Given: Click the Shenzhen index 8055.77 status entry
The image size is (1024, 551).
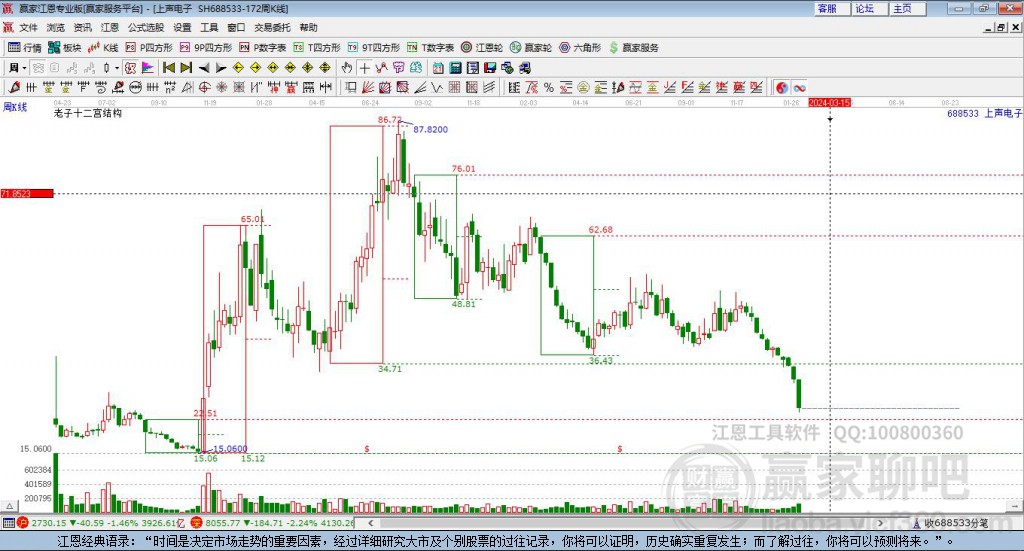Looking at the screenshot, I should 274,523.
